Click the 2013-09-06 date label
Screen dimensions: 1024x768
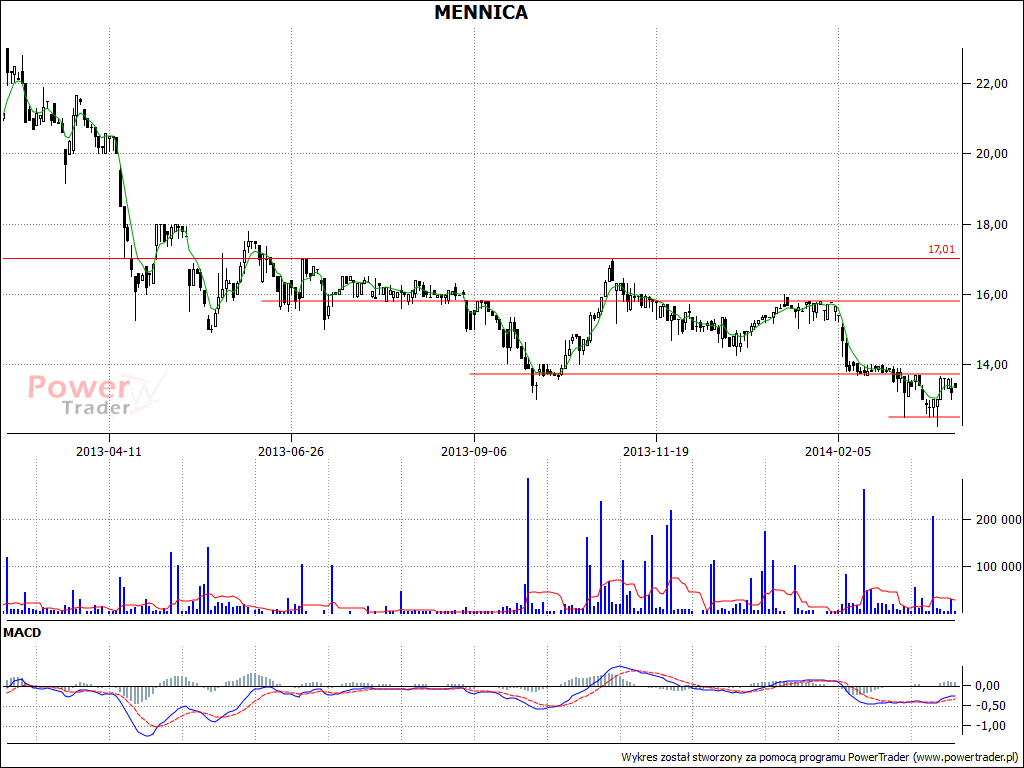(x=474, y=451)
